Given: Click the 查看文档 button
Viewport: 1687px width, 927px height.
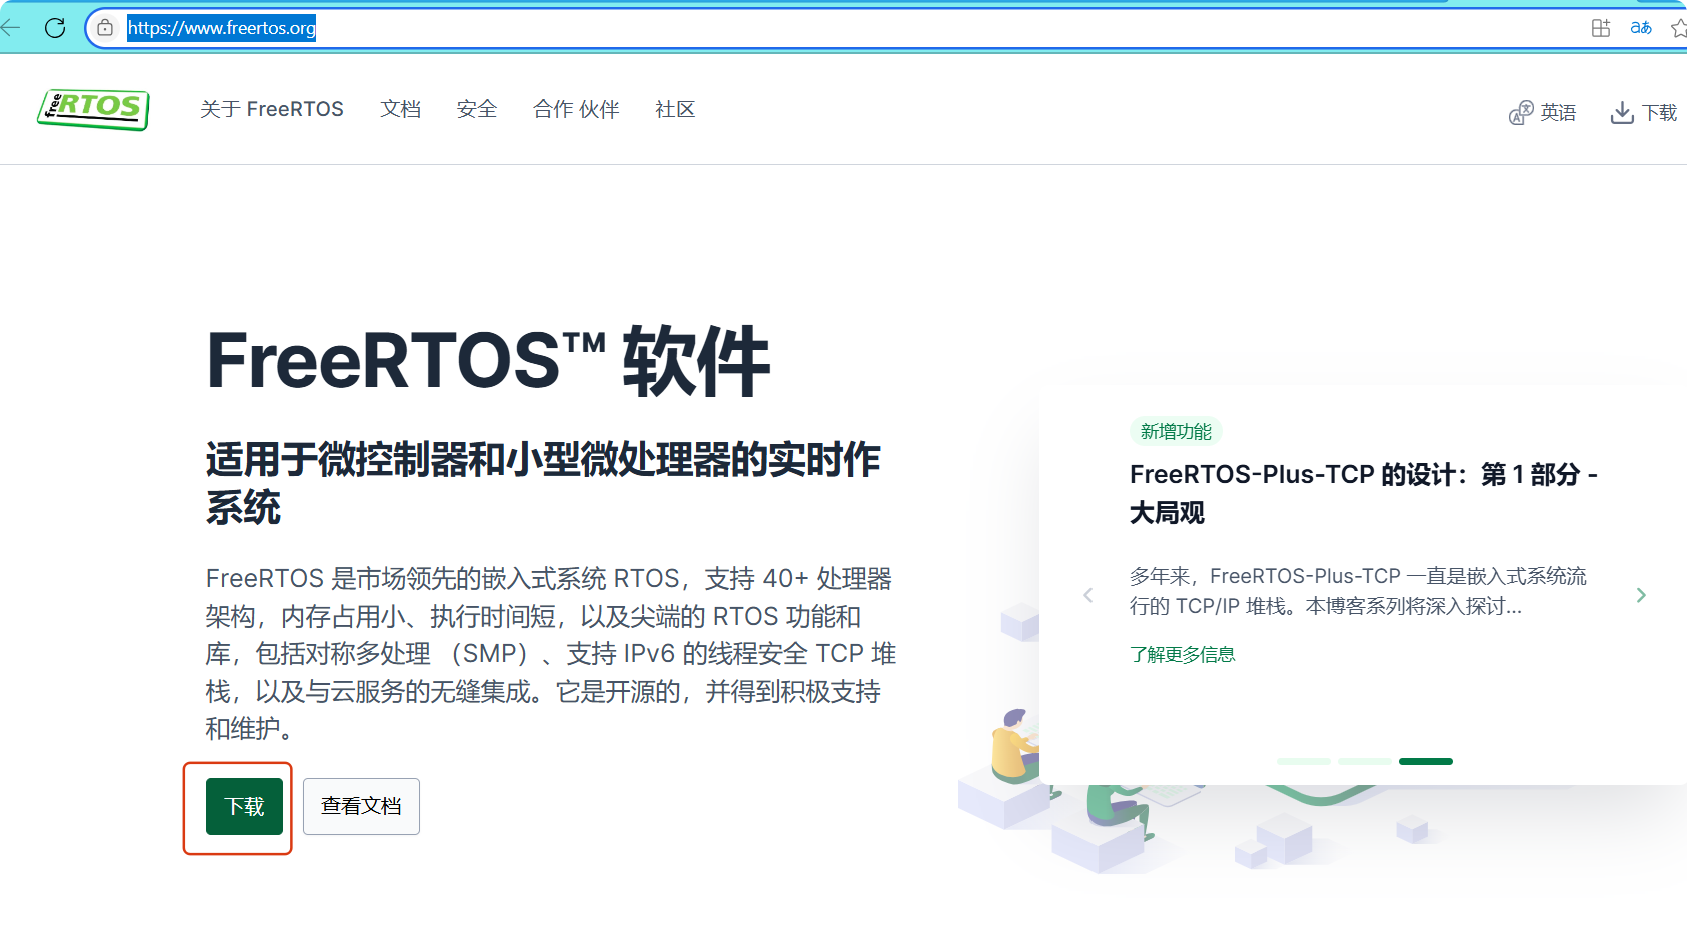Looking at the screenshot, I should (x=361, y=806).
